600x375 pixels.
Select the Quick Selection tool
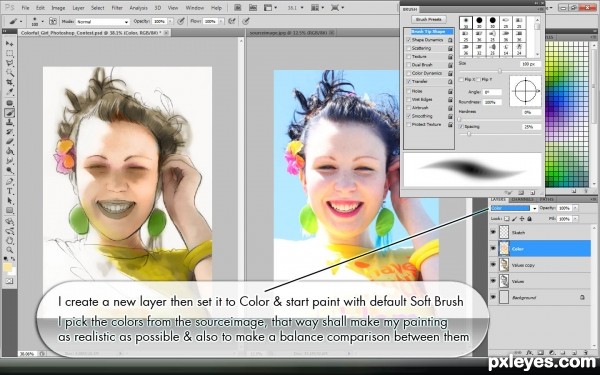pyautogui.click(x=10, y=72)
